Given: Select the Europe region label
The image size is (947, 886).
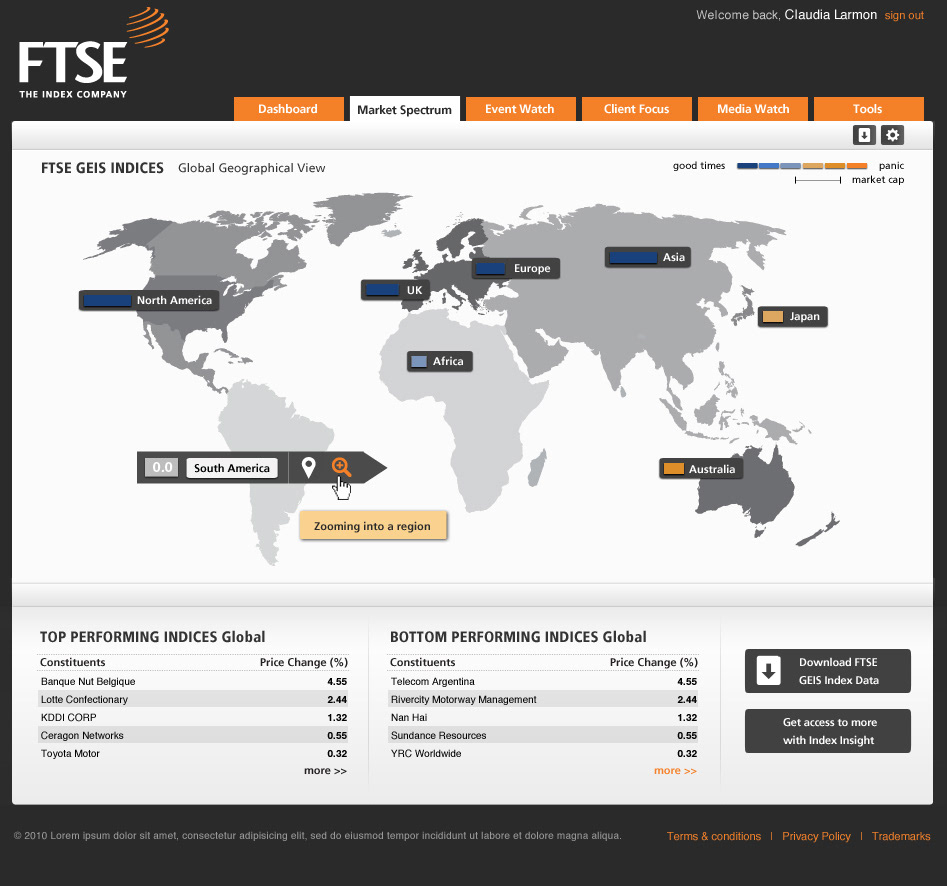Looking at the screenshot, I should pos(516,268).
